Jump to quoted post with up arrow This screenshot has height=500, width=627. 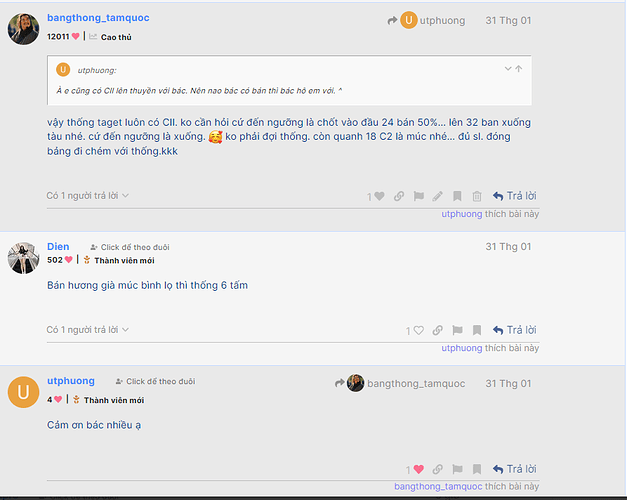click(x=519, y=69)
